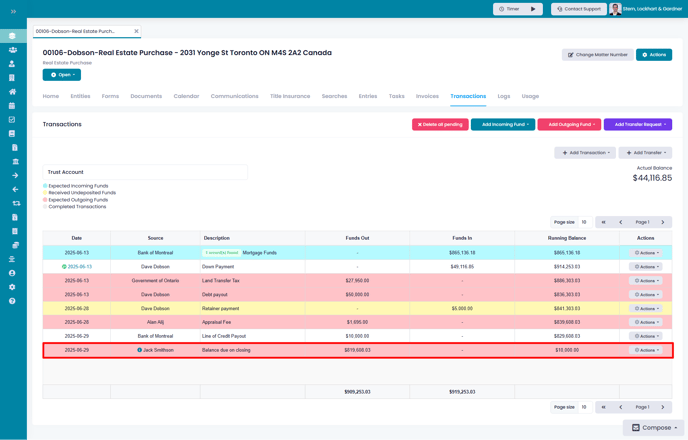Click the home icon in left sidebar
This screenshot has width=688, height=440.
pyautogui.click(x=12, y=92)
